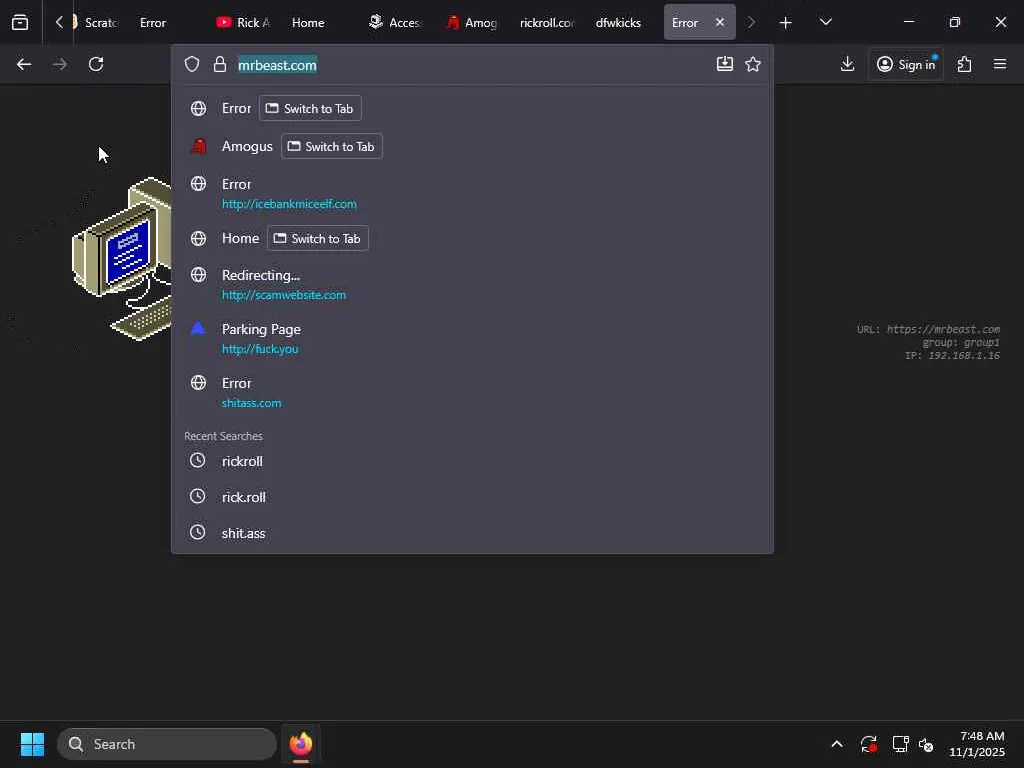This screenshot has height=768, width=1024.
Task: Click the blue triangle Parking Page icon
Action: [x=198, y=328]
